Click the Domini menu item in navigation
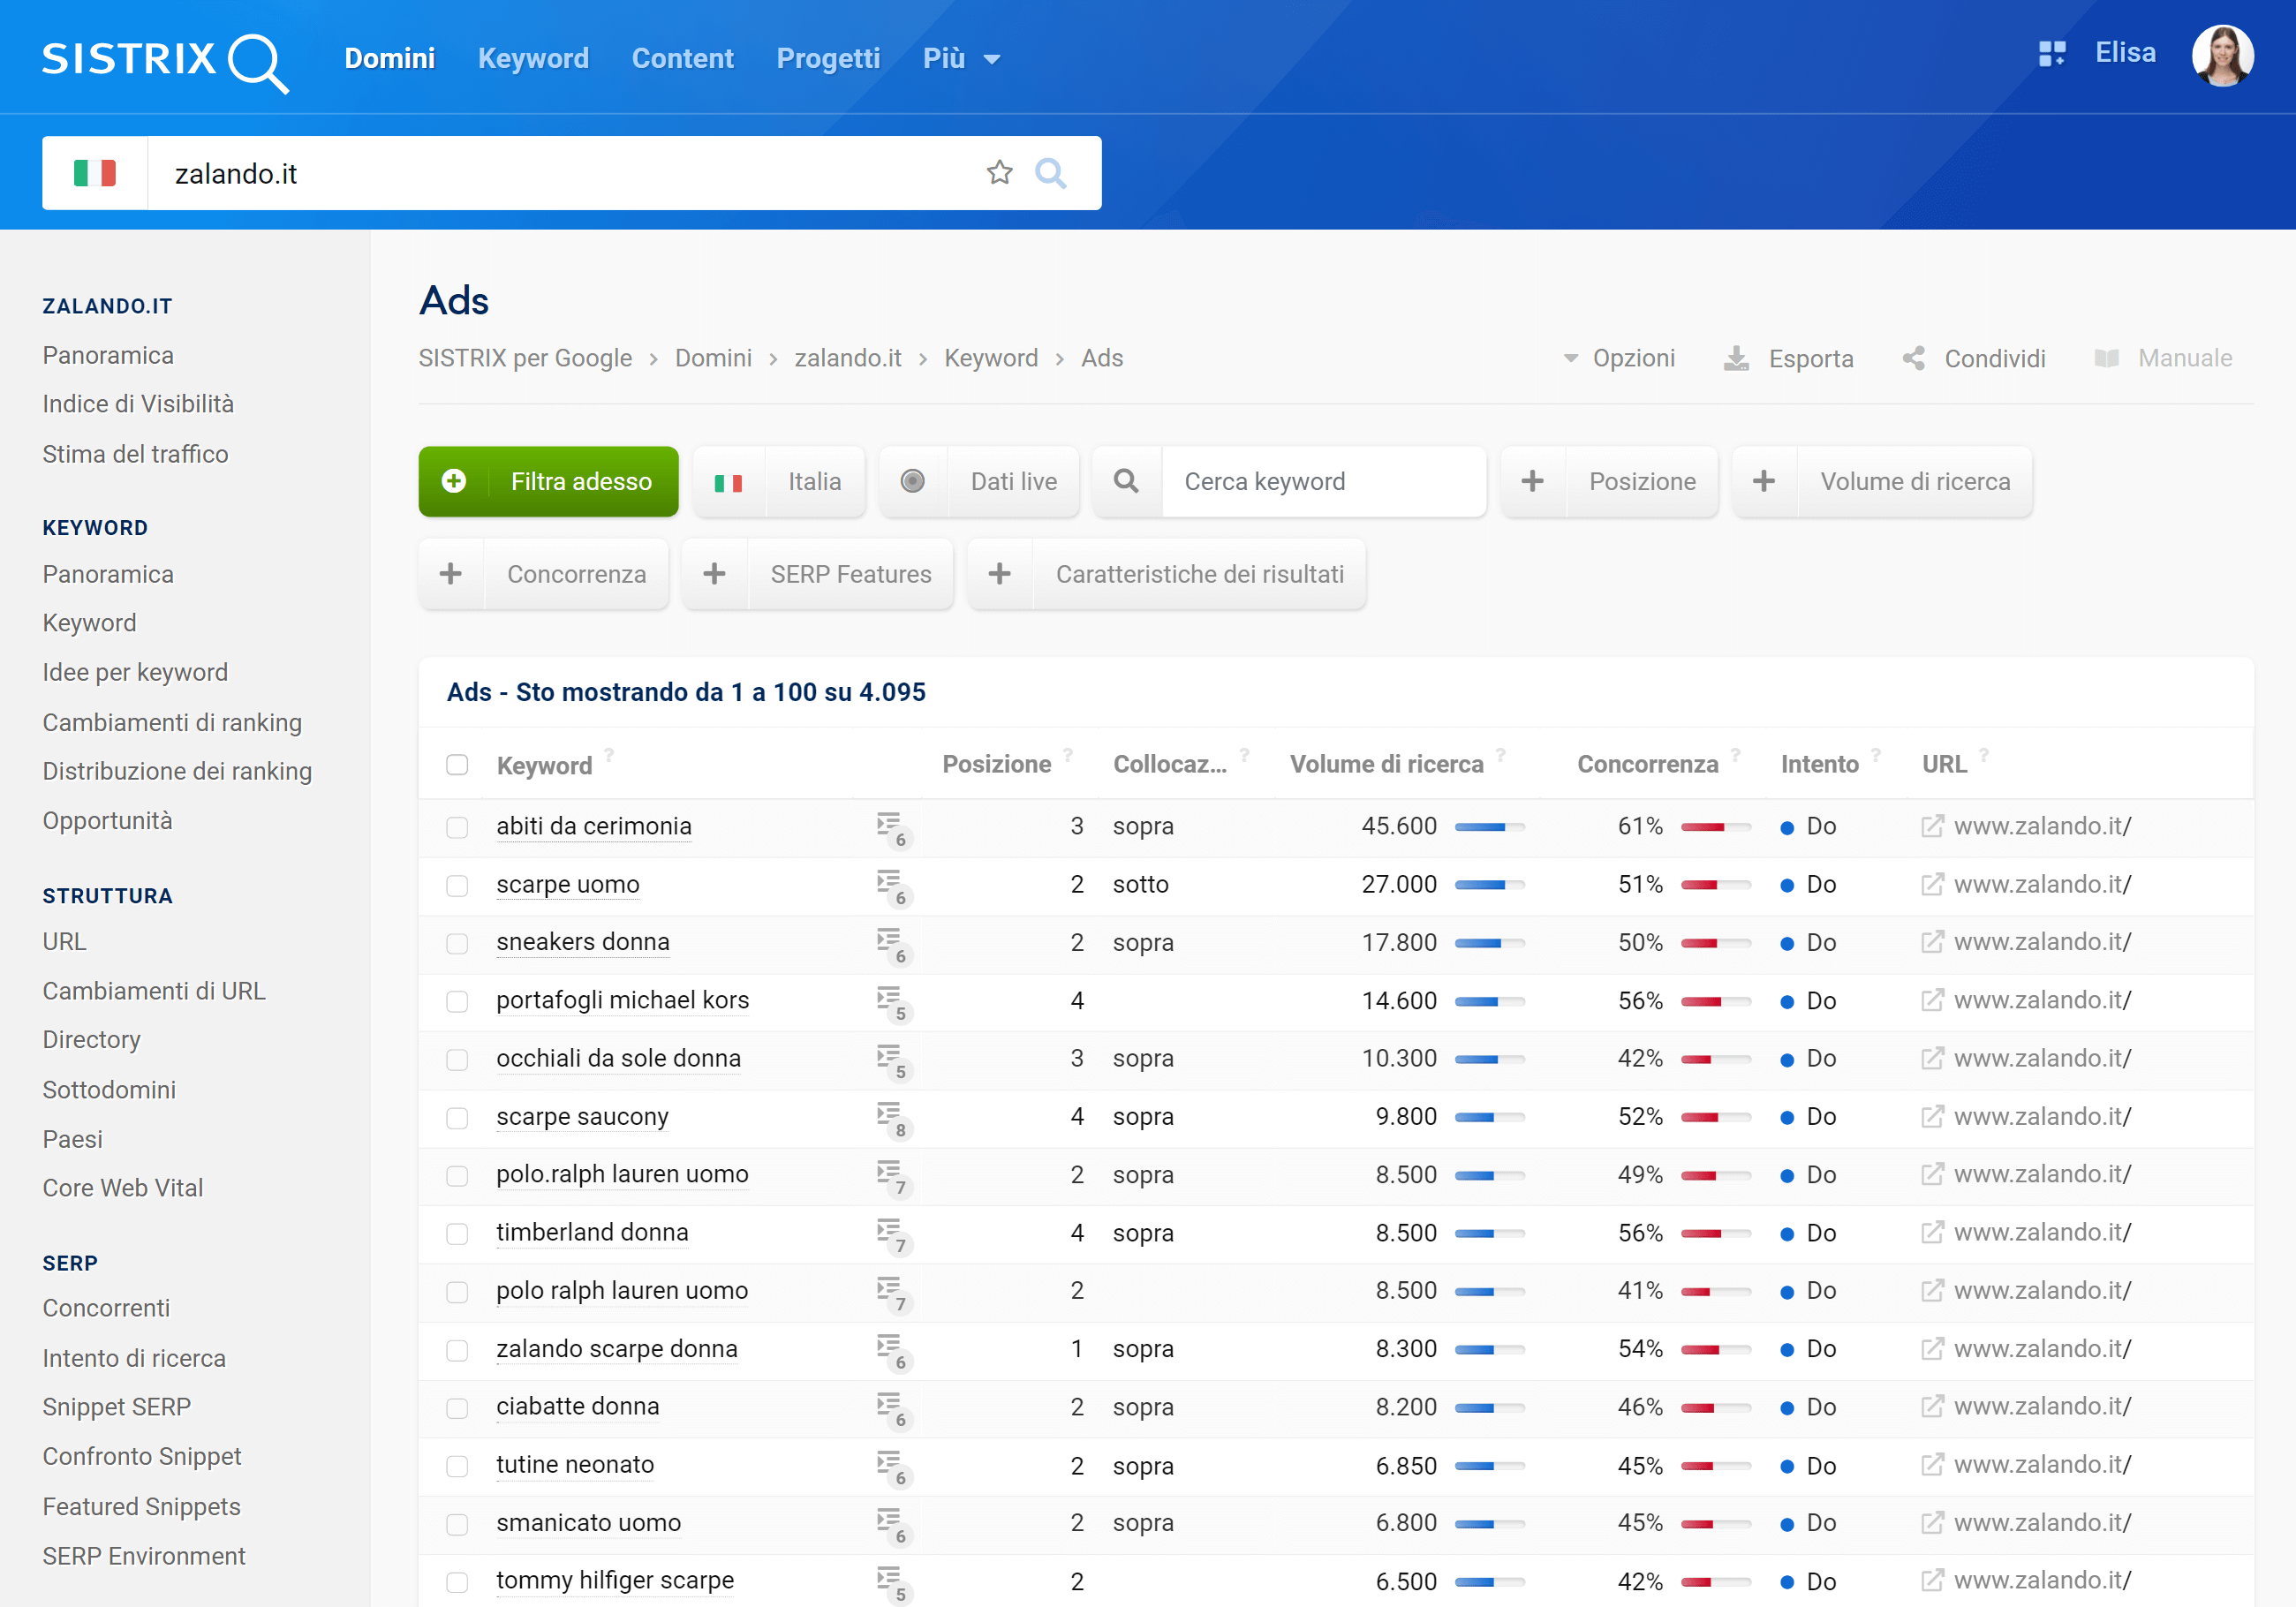This screenshot has height=1607, width=2296. coord(388,57)
